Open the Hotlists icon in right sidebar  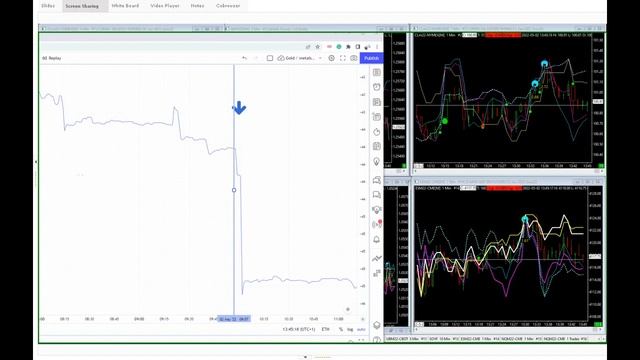(377, 132)
